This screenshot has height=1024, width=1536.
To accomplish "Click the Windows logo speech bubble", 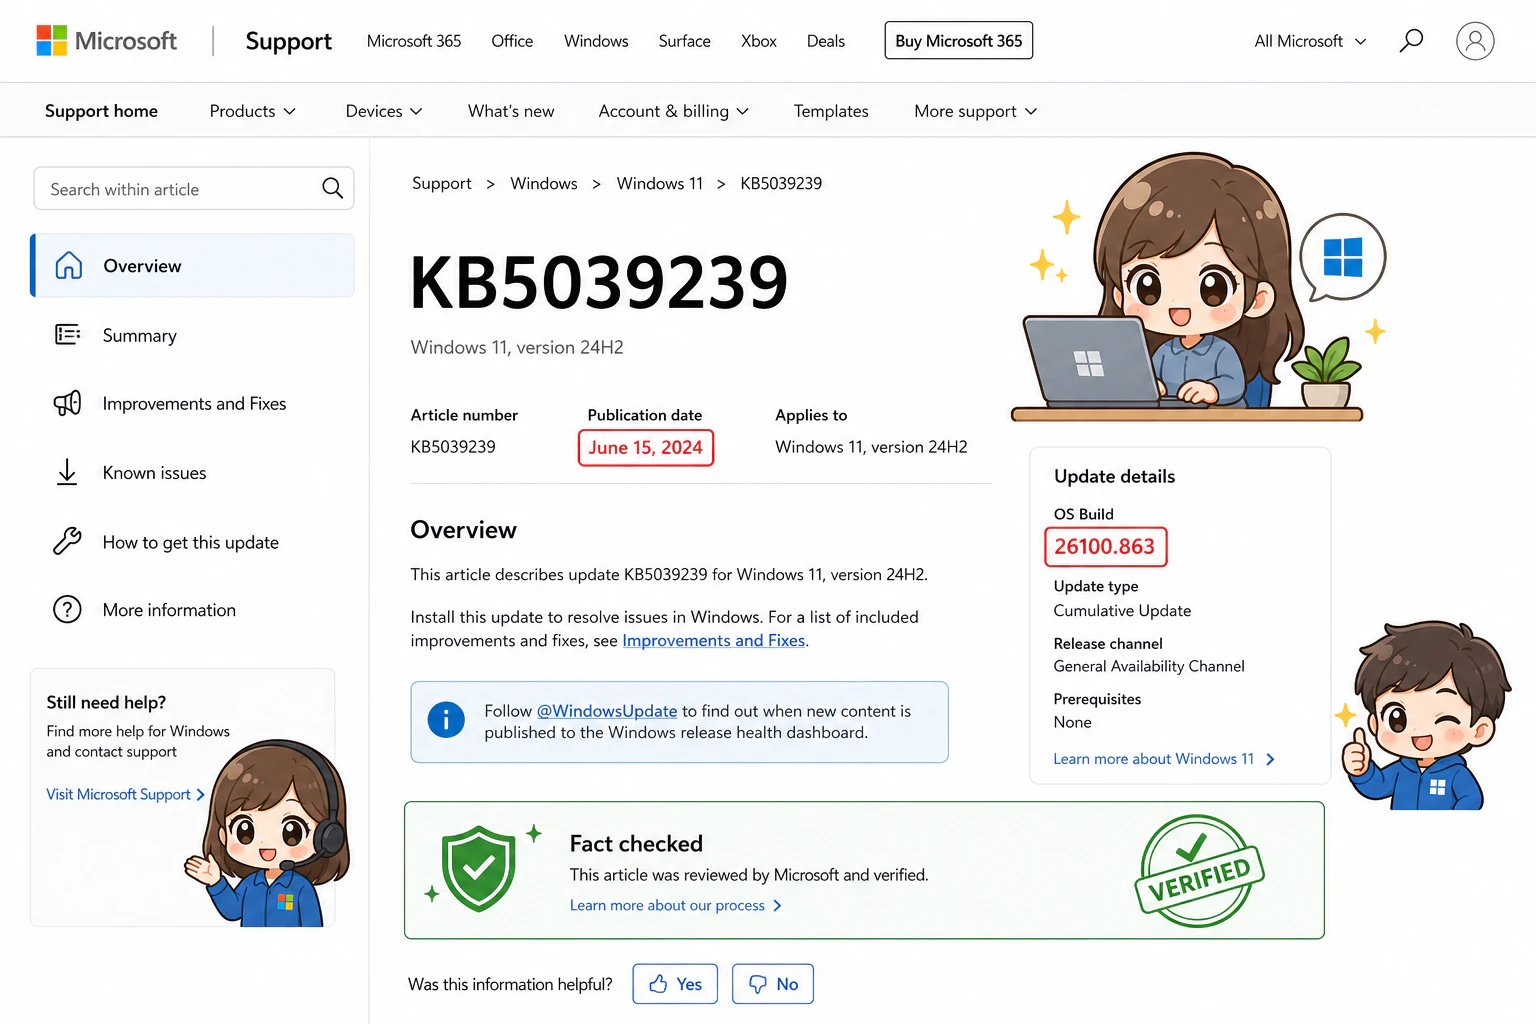I will pos(1342,258).
